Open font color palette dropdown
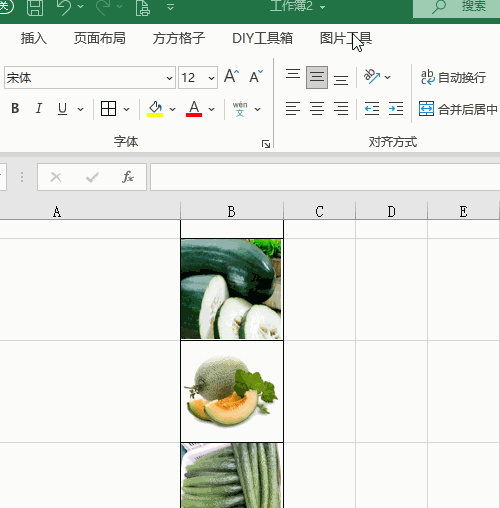This screenshot has width=500, height=508. (x=211, y=109)
